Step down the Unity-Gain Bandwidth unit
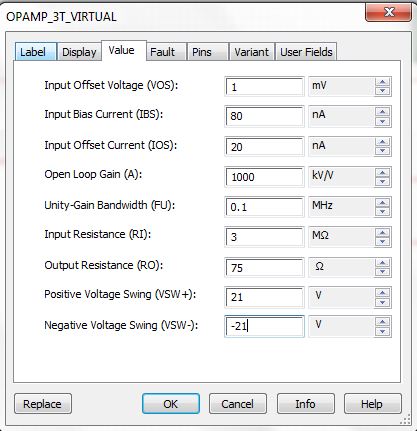 (382, 211)
